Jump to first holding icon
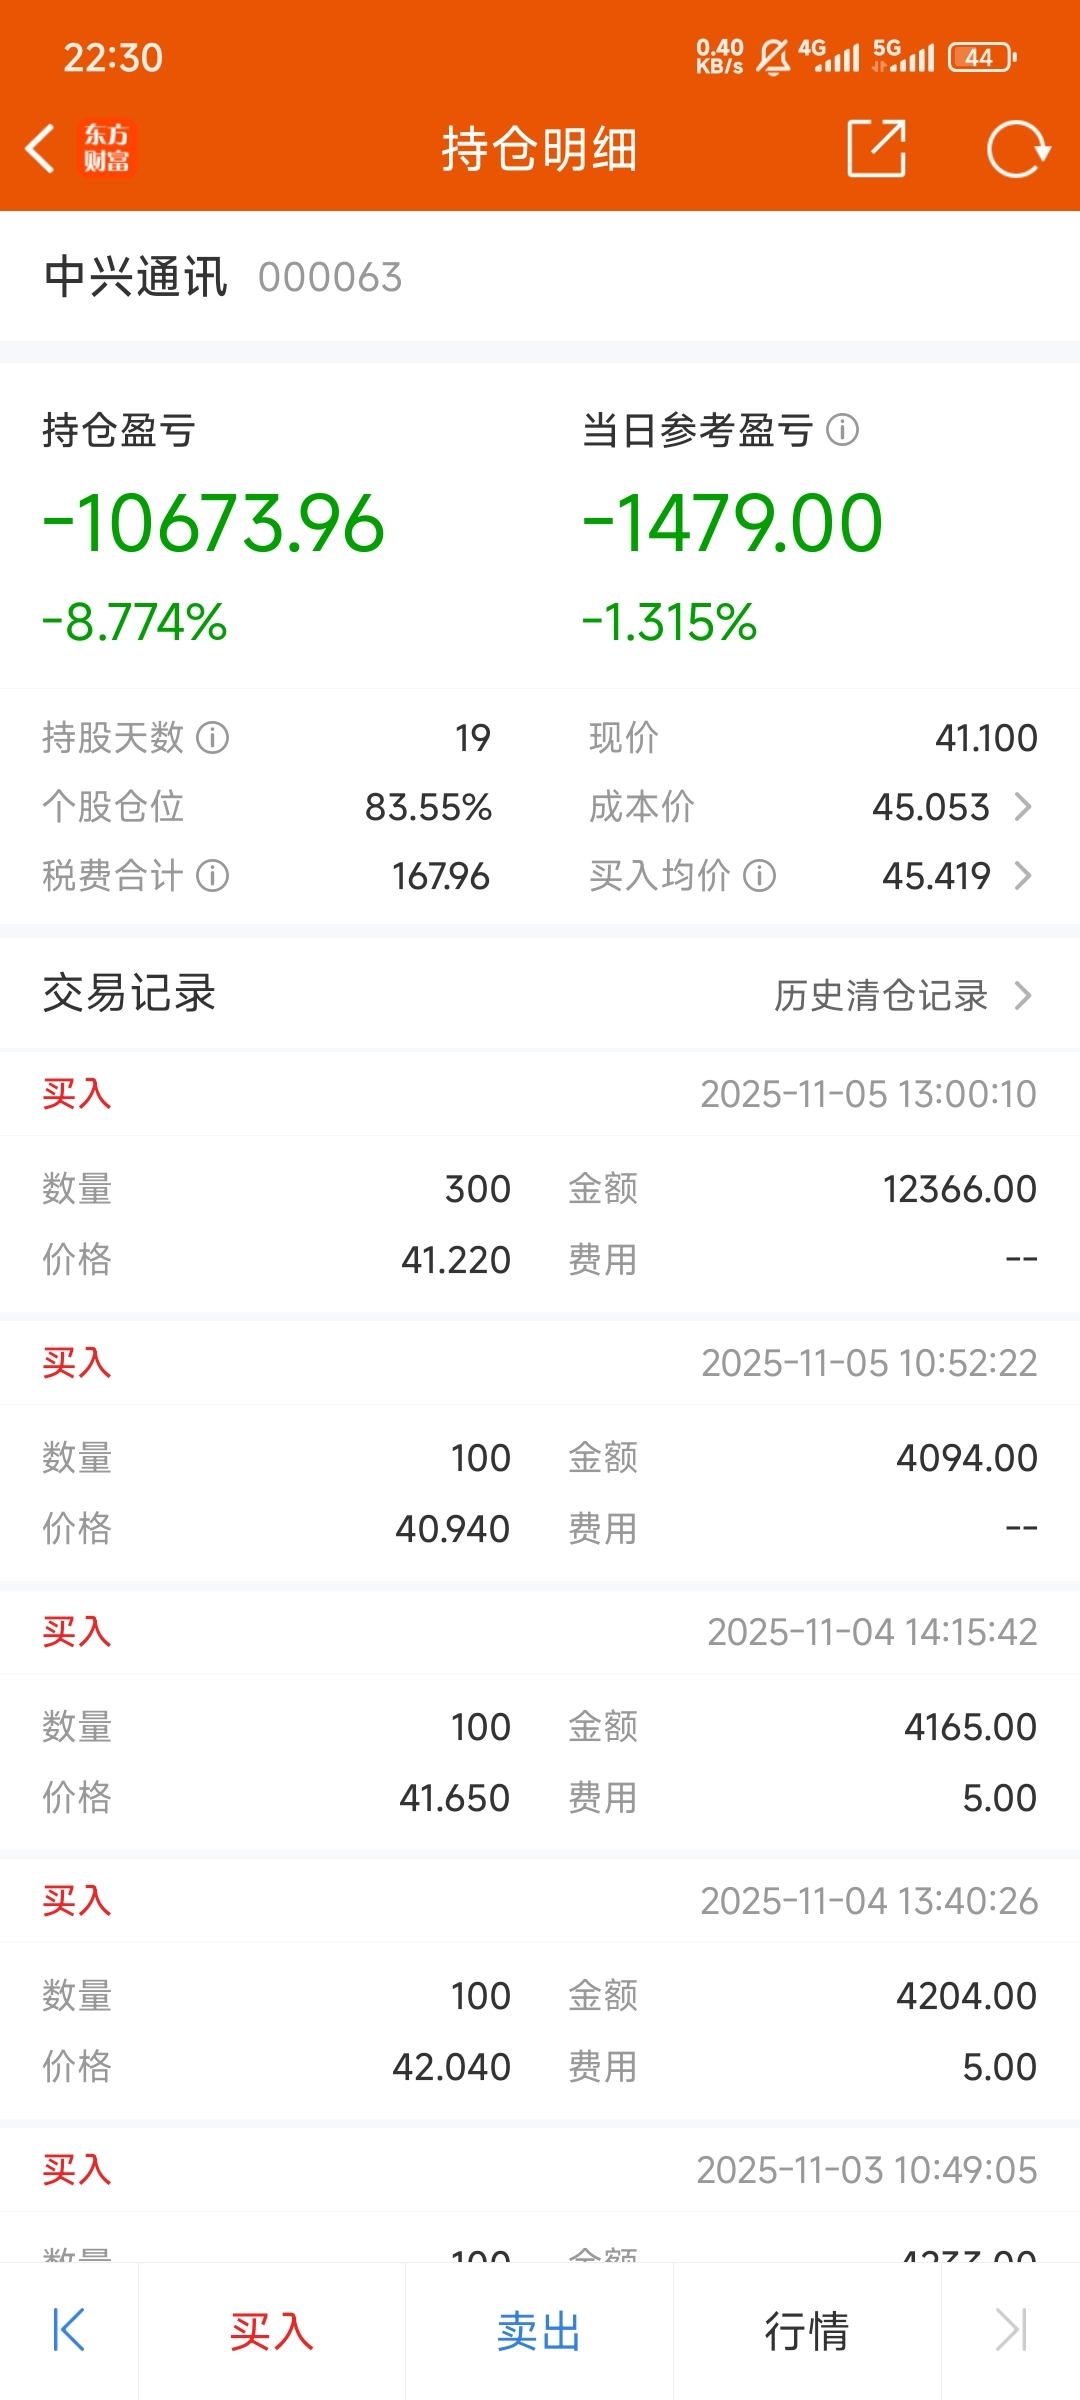The height and width of the screenshot is (2400, 1080). coord(69,2331)
